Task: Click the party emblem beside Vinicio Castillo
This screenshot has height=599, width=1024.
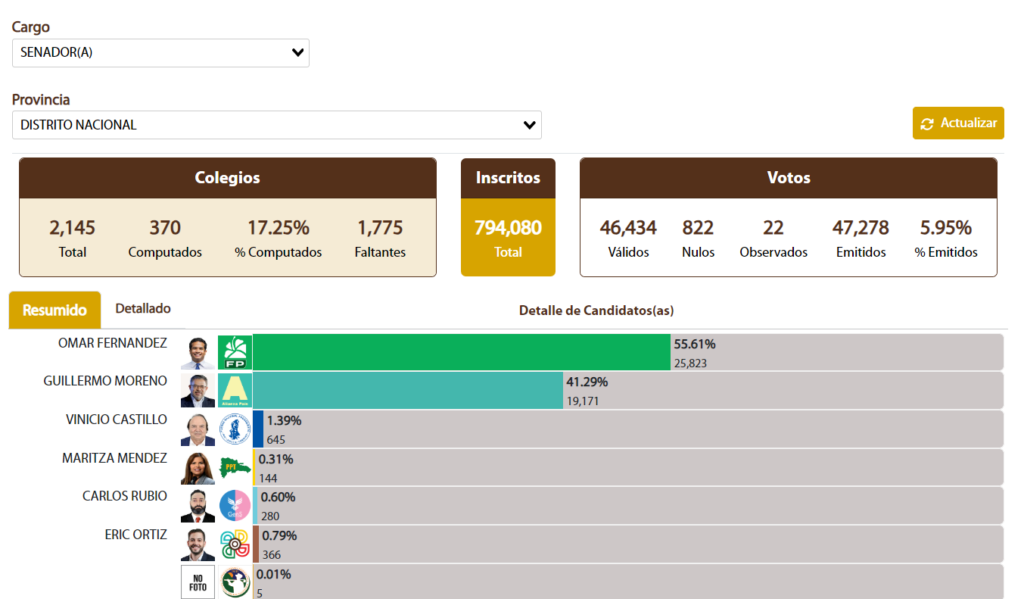Action: 235,429
